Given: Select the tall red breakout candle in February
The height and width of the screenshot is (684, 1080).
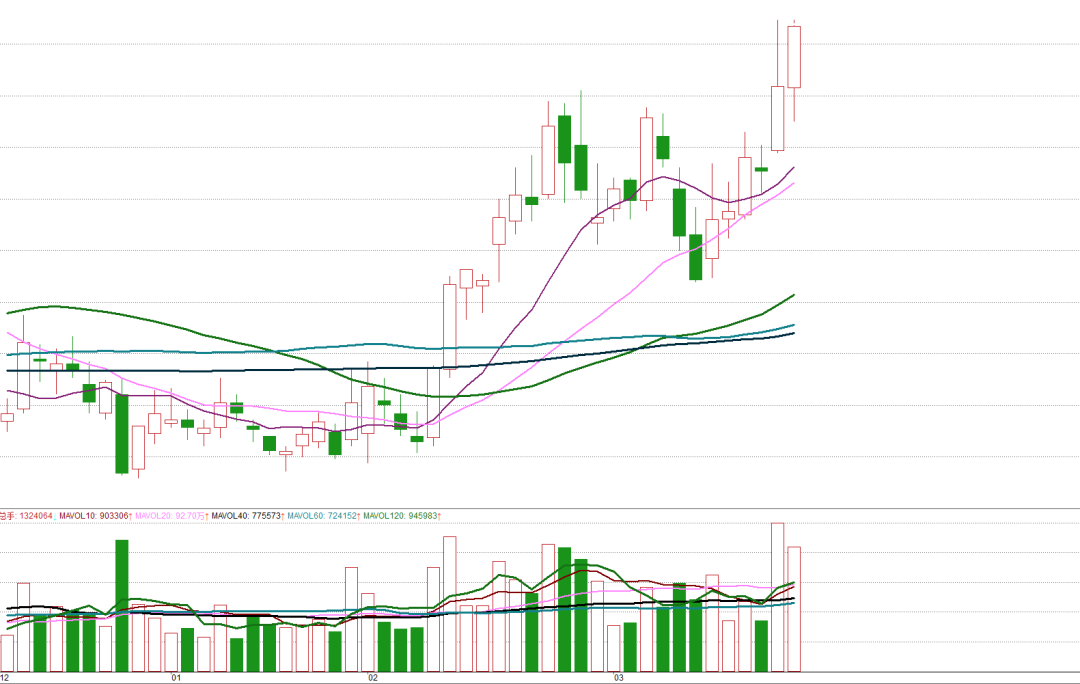Looking at the screenshot, I should click(x=449, y=326).
